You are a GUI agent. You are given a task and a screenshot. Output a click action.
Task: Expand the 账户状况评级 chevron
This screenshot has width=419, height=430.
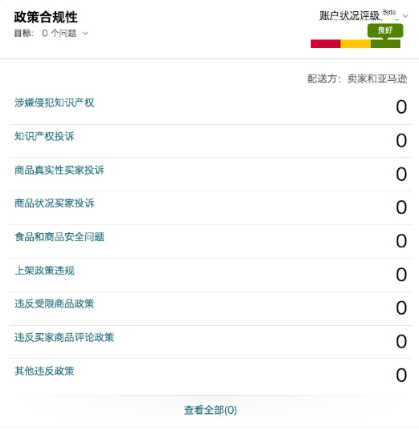coord(405,16)
